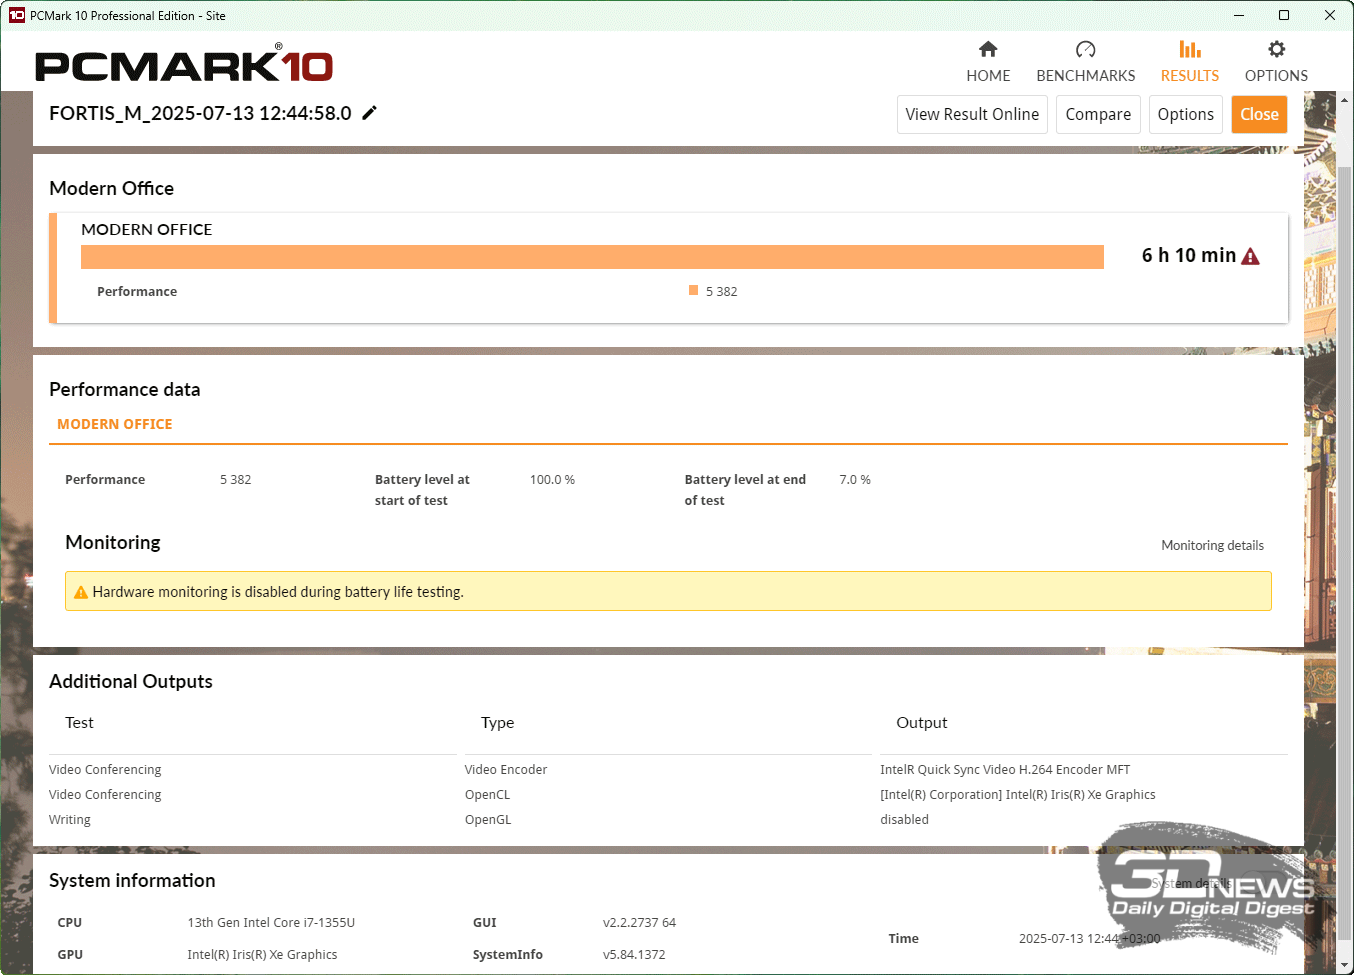The width and height of the screenshot is (1354, 975).
Task: Click the Test column header
Action: coord(79,723)
